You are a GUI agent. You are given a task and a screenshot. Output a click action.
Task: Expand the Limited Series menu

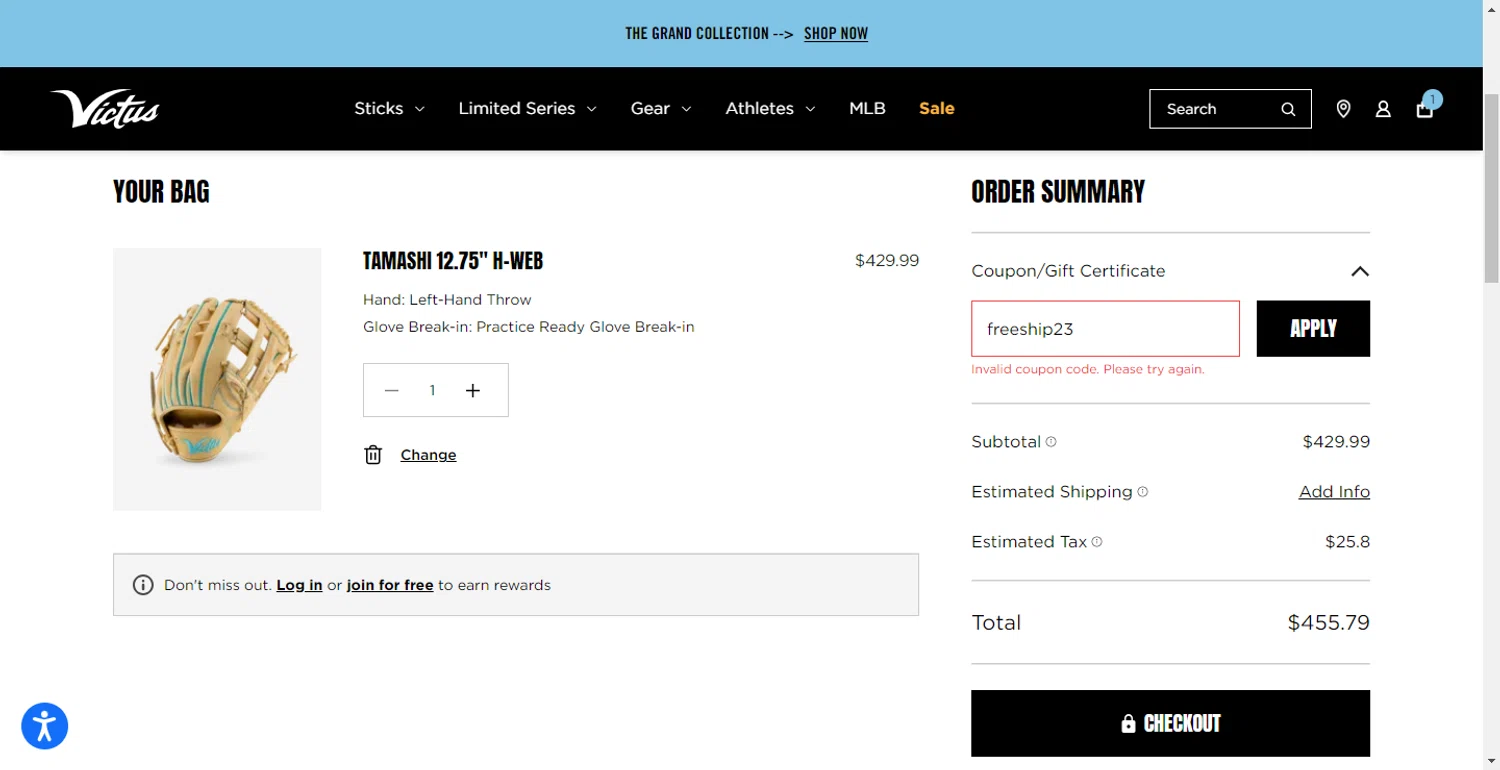(527, 108)
